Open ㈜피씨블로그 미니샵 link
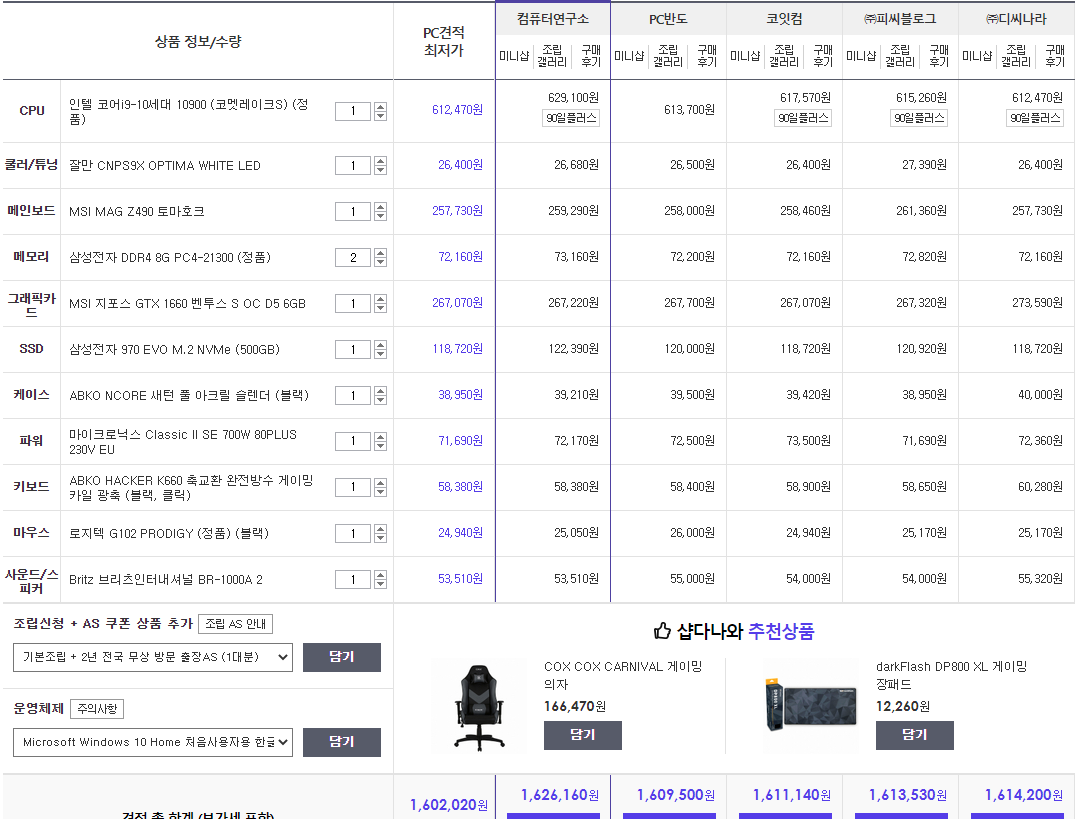The height and width of the screenshot is (819, 1079). pos(861,56)
